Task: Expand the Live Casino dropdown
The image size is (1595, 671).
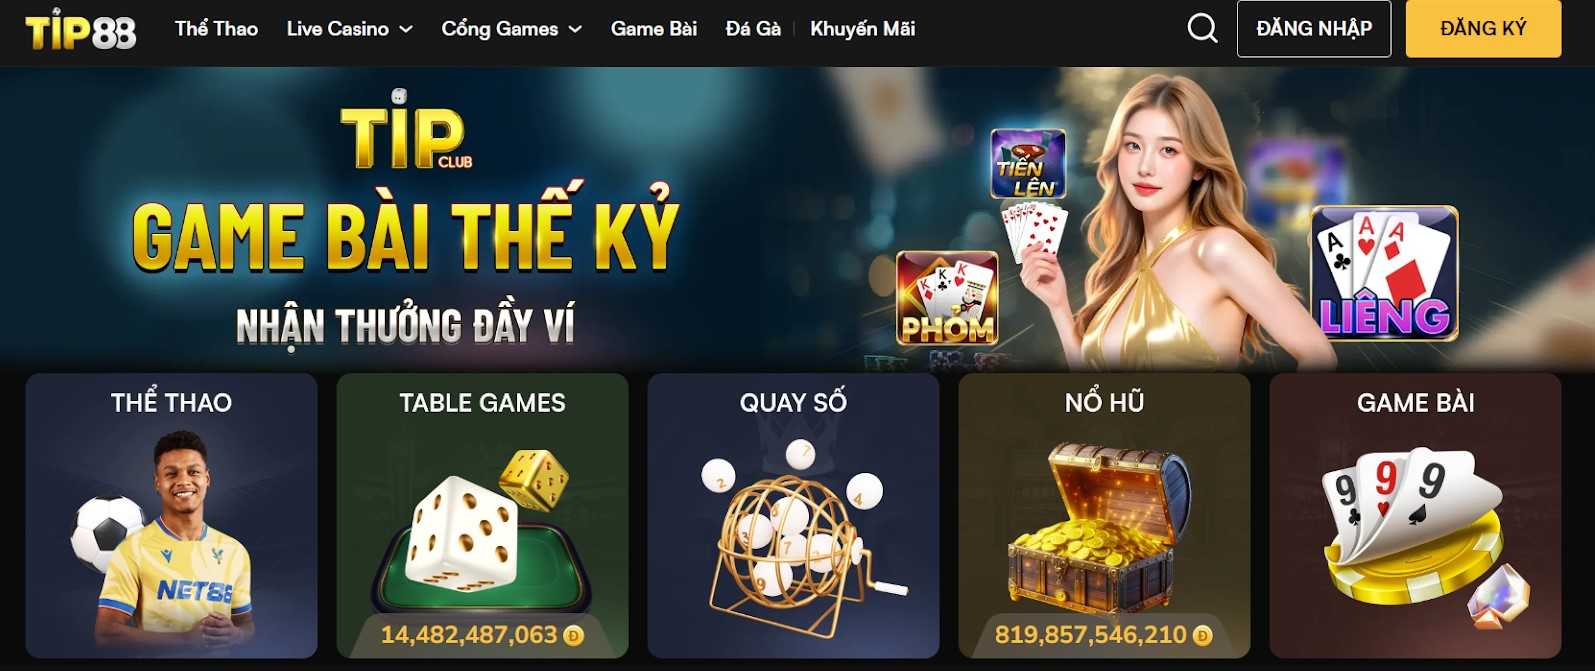Action: 349,29
